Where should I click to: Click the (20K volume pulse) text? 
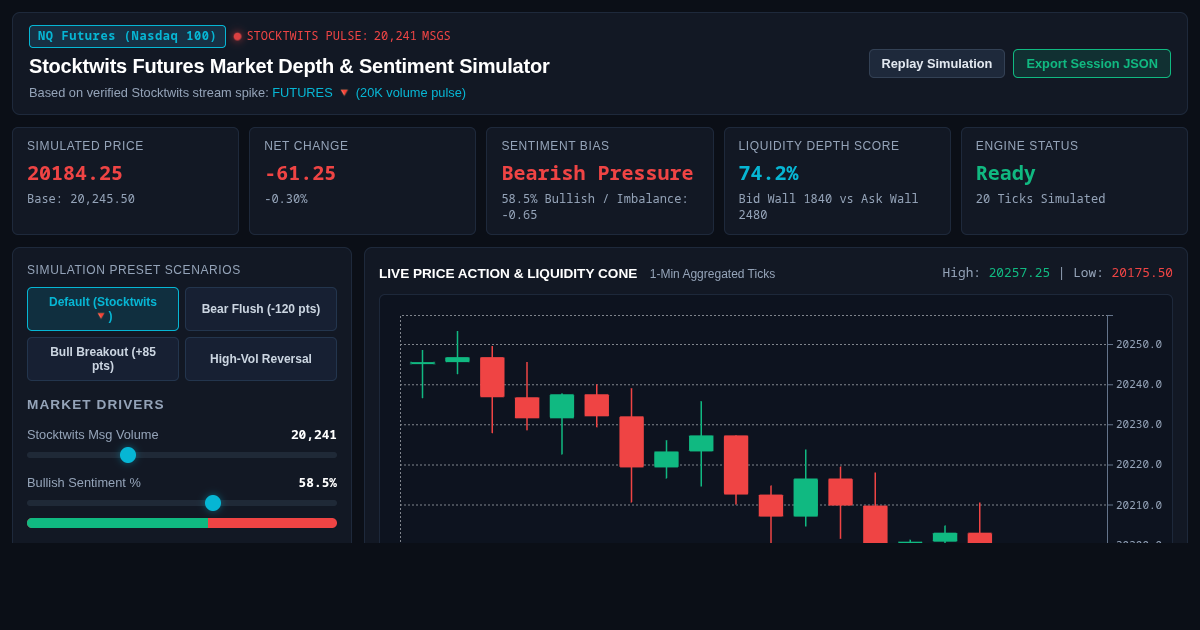[411, 92]
